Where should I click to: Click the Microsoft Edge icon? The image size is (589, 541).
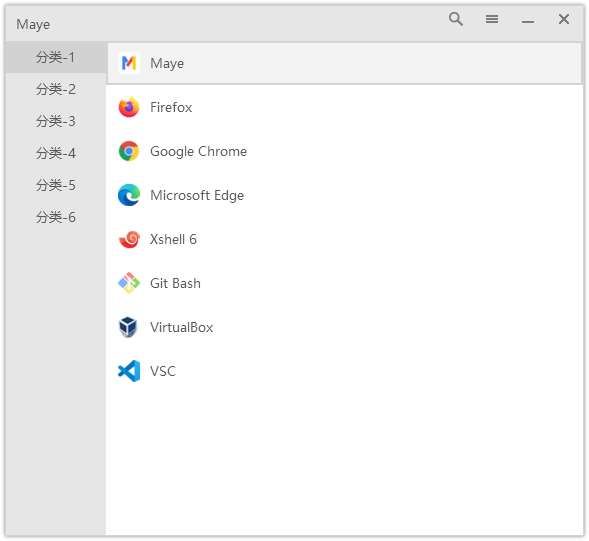(x=129, y=195)
